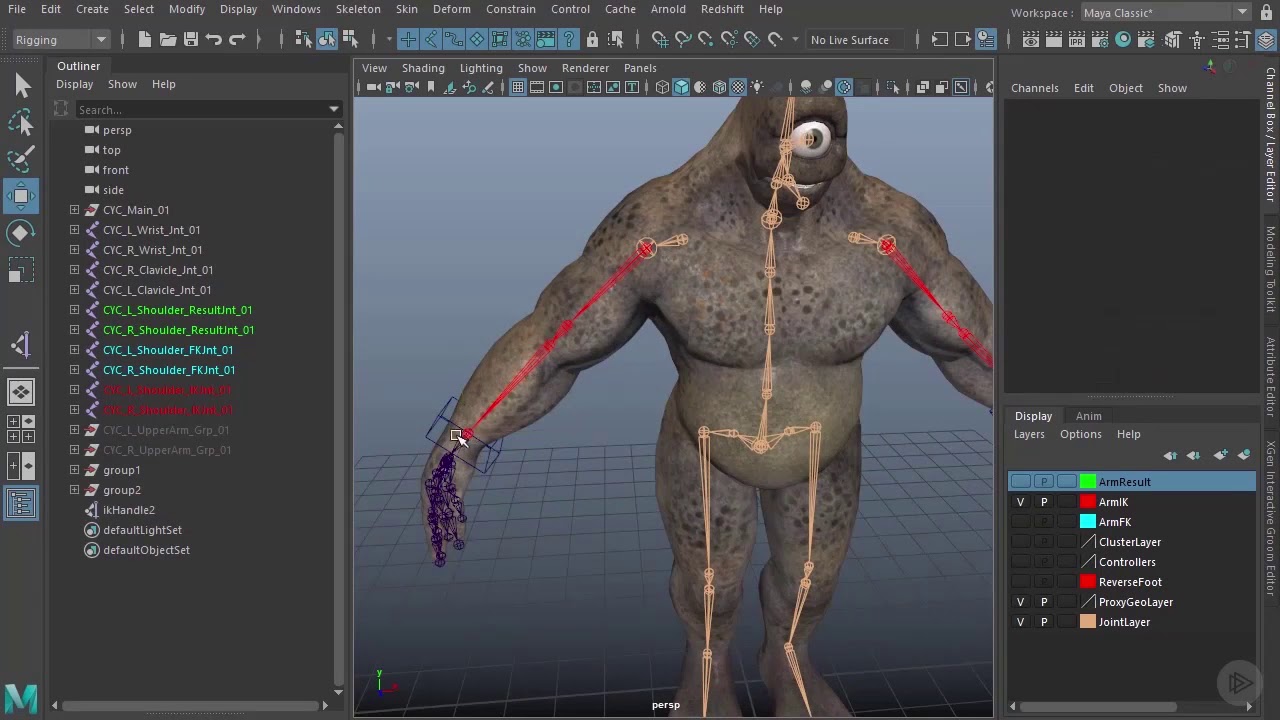The height and width of the screenshot is (720, 1280).
Task: Open viewport Shading menu
Action: pyautogui.click(x=423, y=68)
